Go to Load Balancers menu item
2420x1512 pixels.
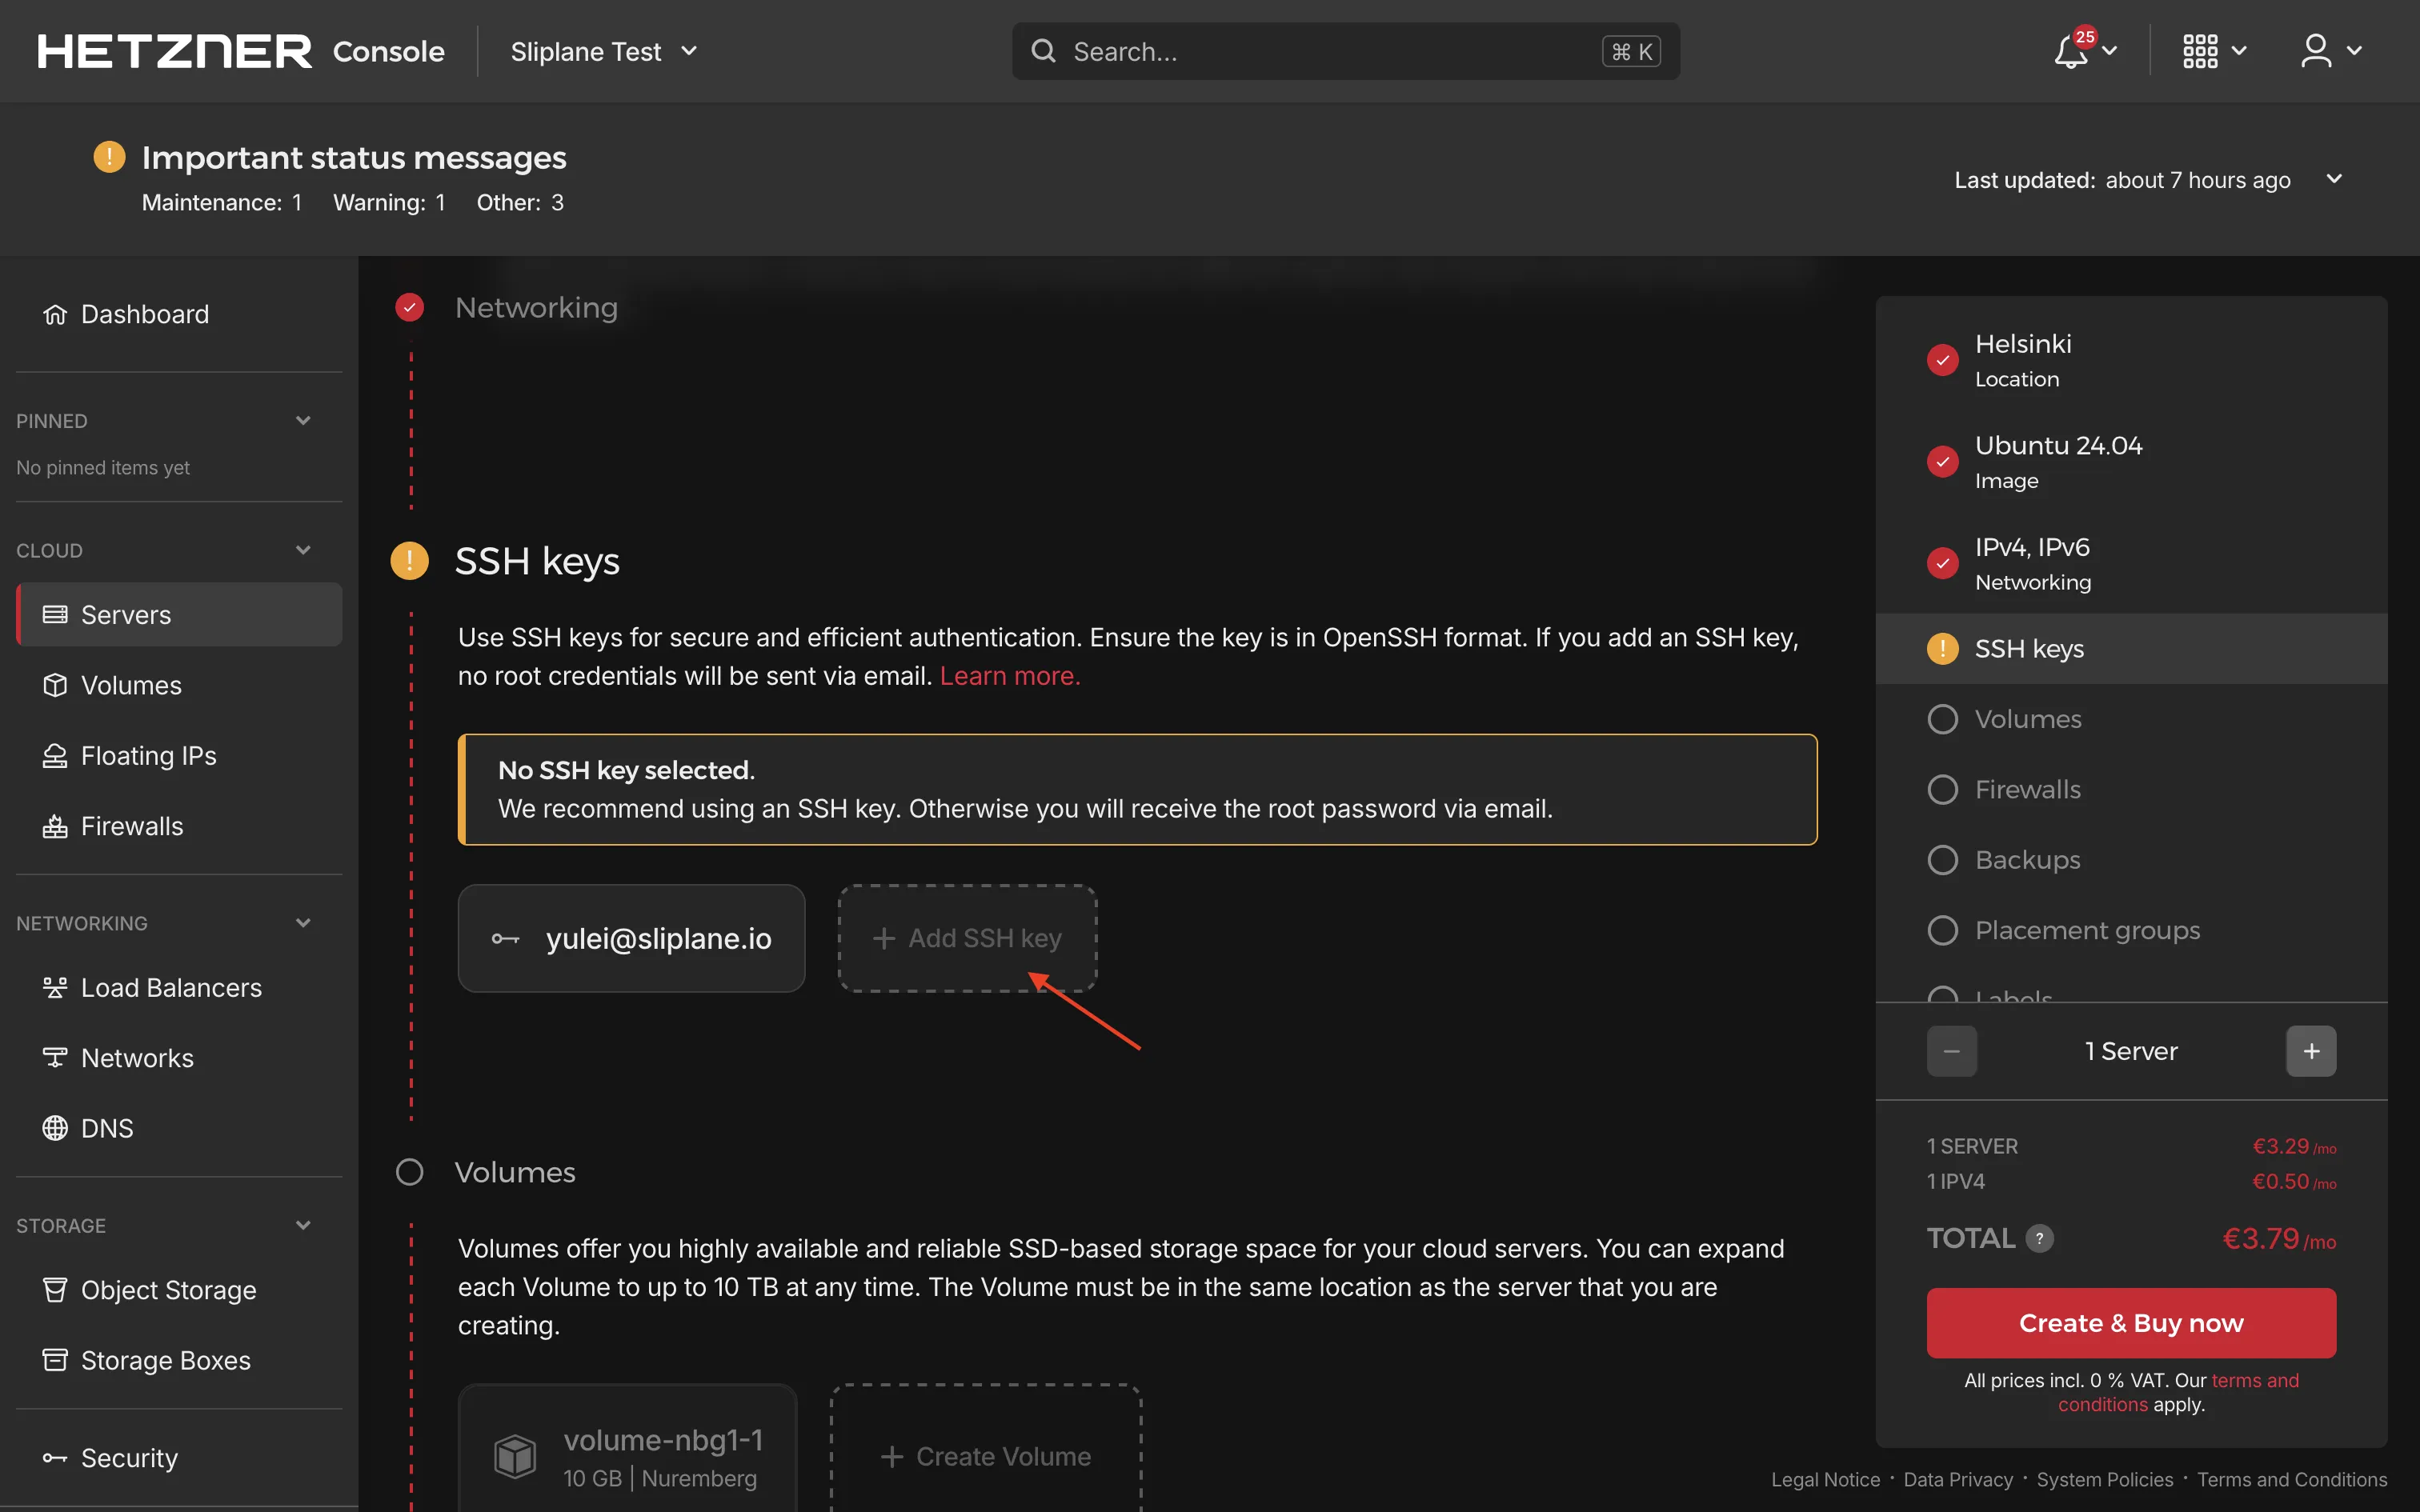click(x=171, y=988)
